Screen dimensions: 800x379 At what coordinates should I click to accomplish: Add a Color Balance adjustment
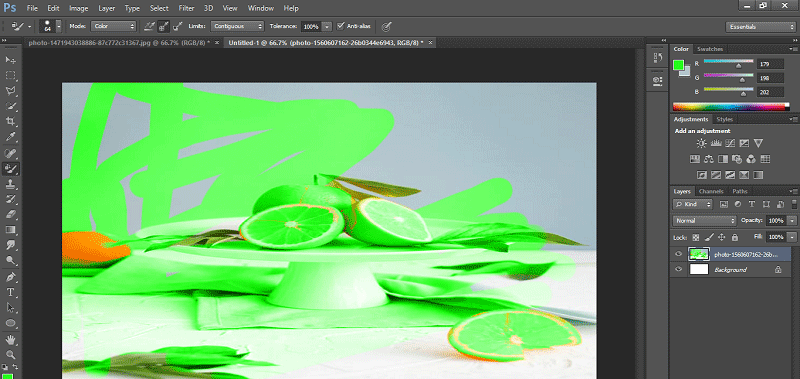tap(709, 159)
